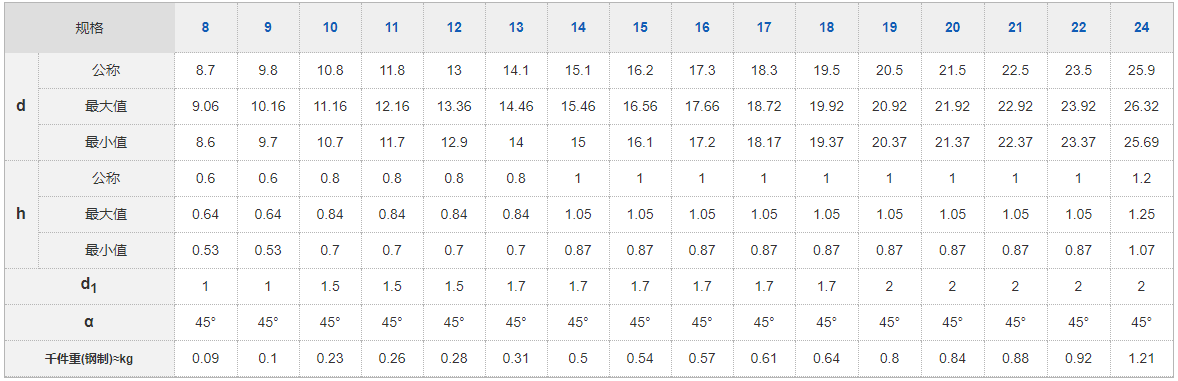The width and height of the screenshot is (1178, 381).
Task: Open the size 22 specification link
Action: (x=1078, y=28)
